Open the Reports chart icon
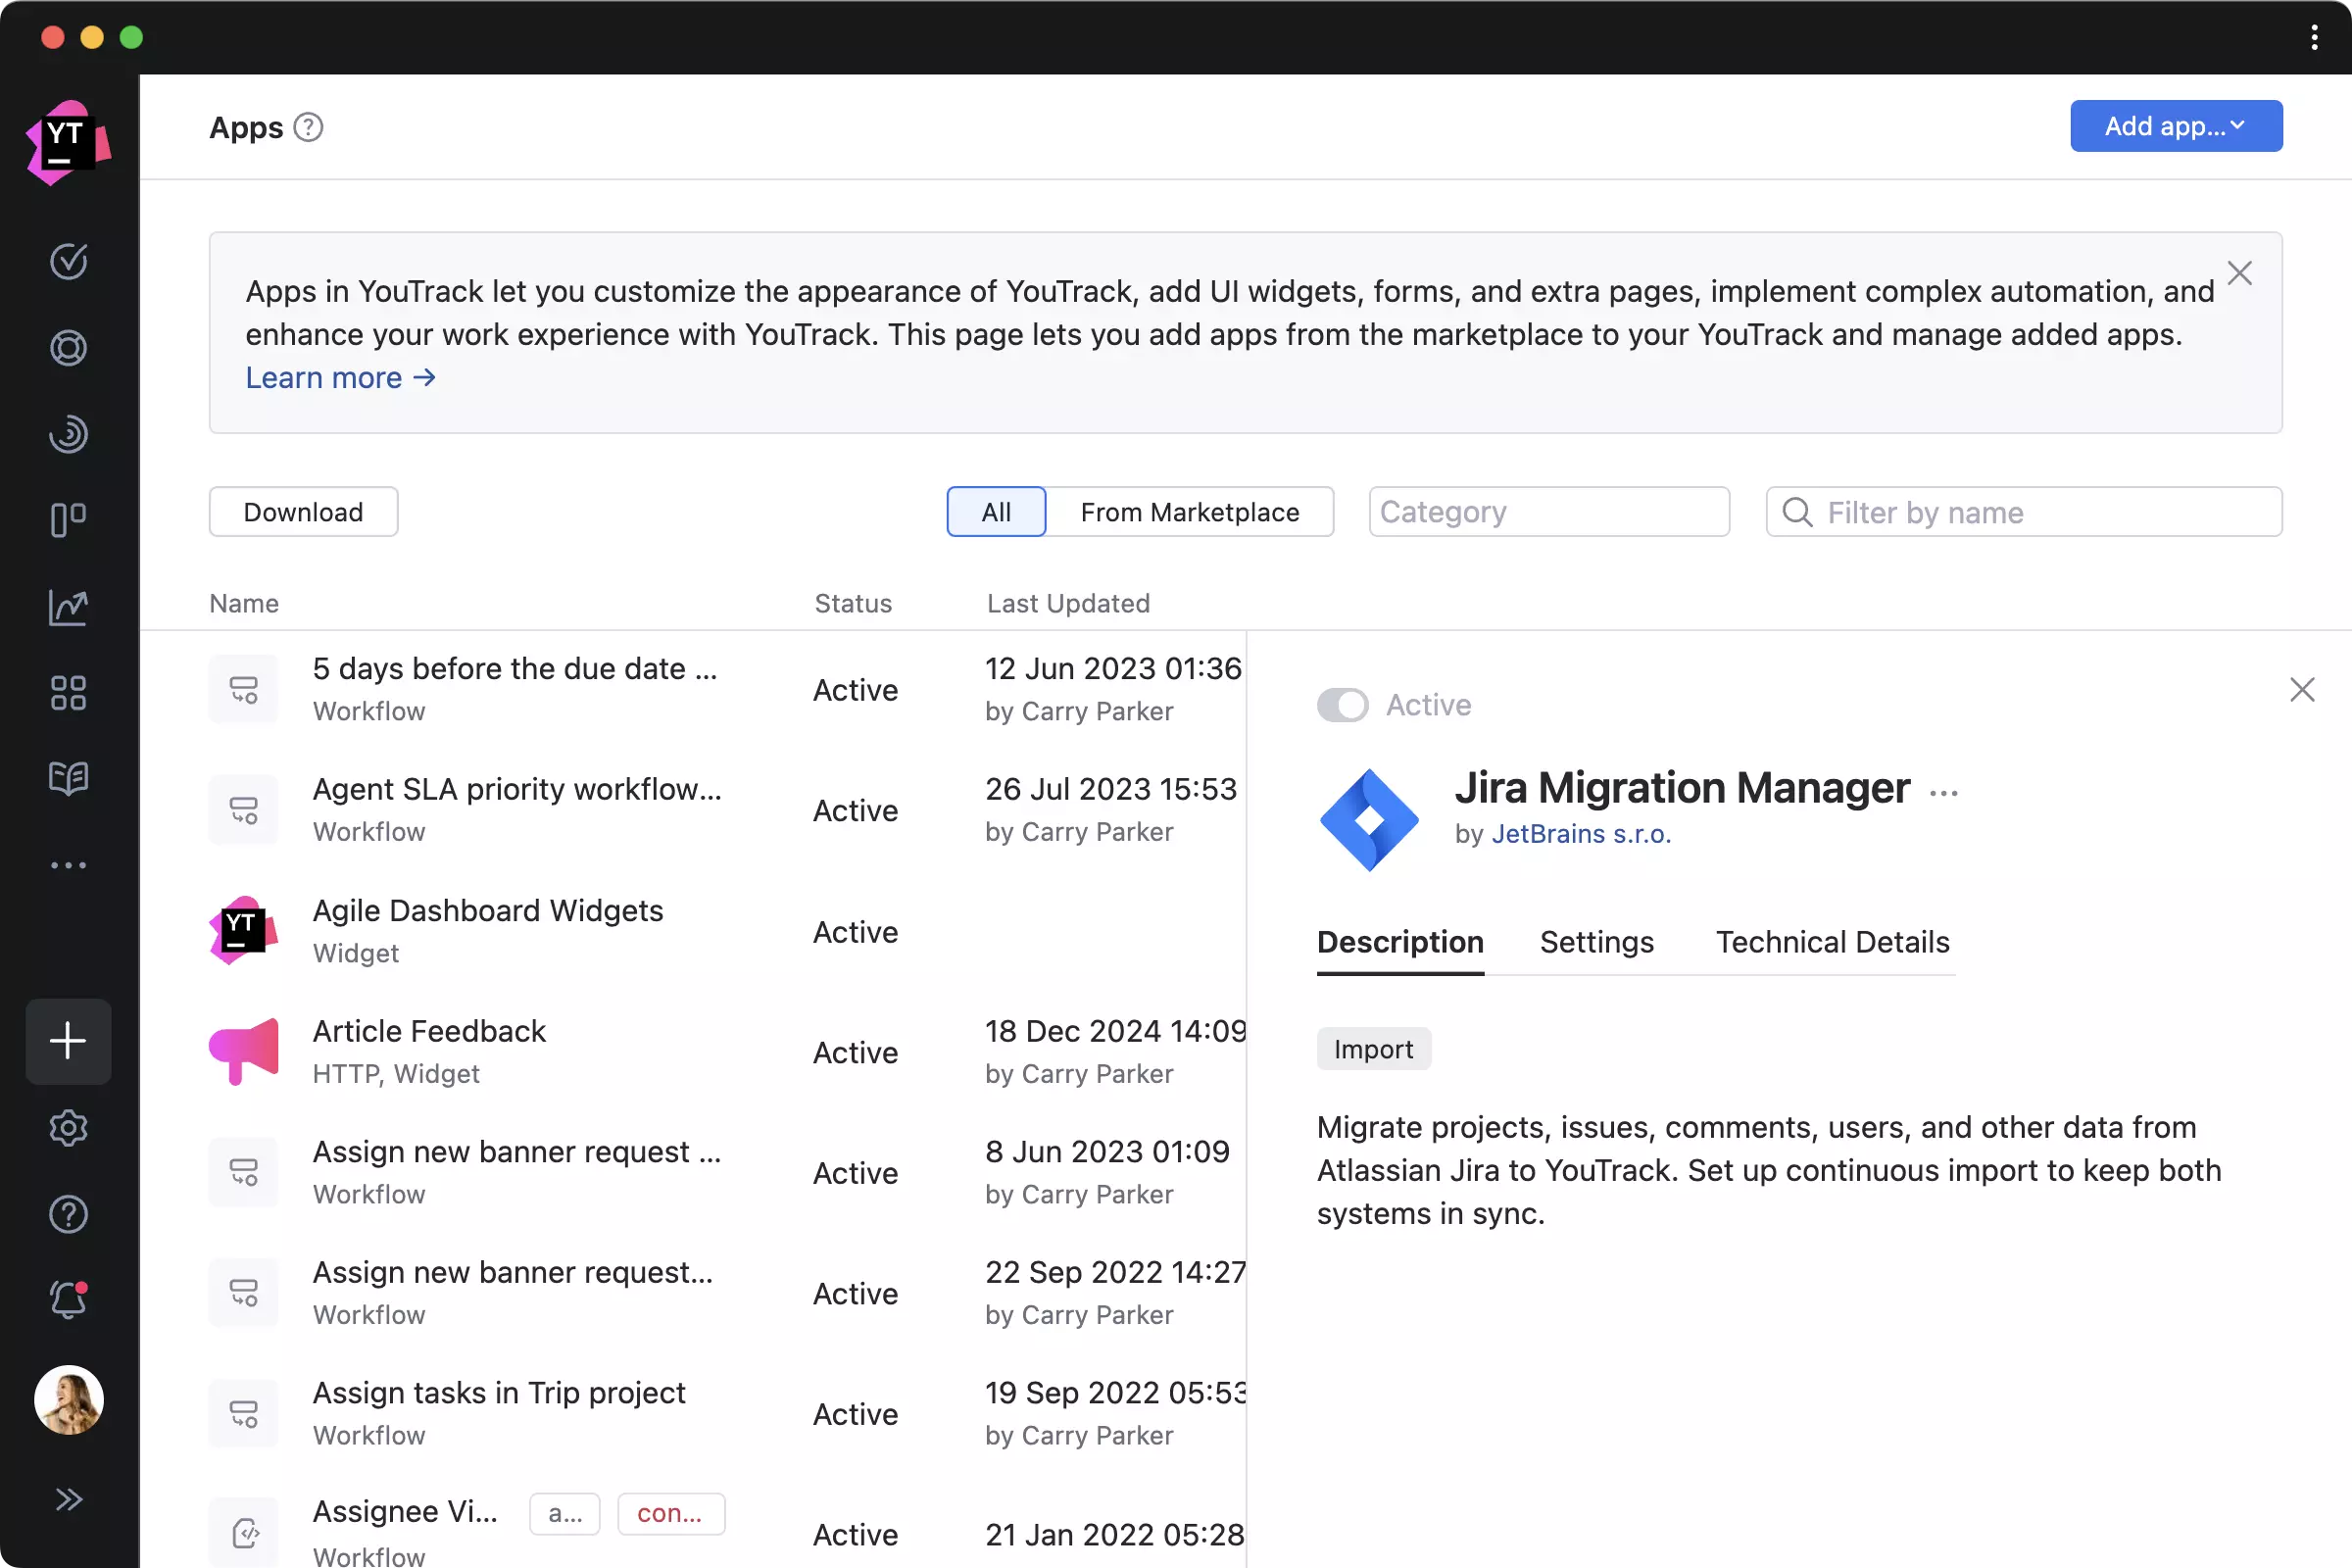The height and width of the screenshot is (1568, 2352). point(68,607)
